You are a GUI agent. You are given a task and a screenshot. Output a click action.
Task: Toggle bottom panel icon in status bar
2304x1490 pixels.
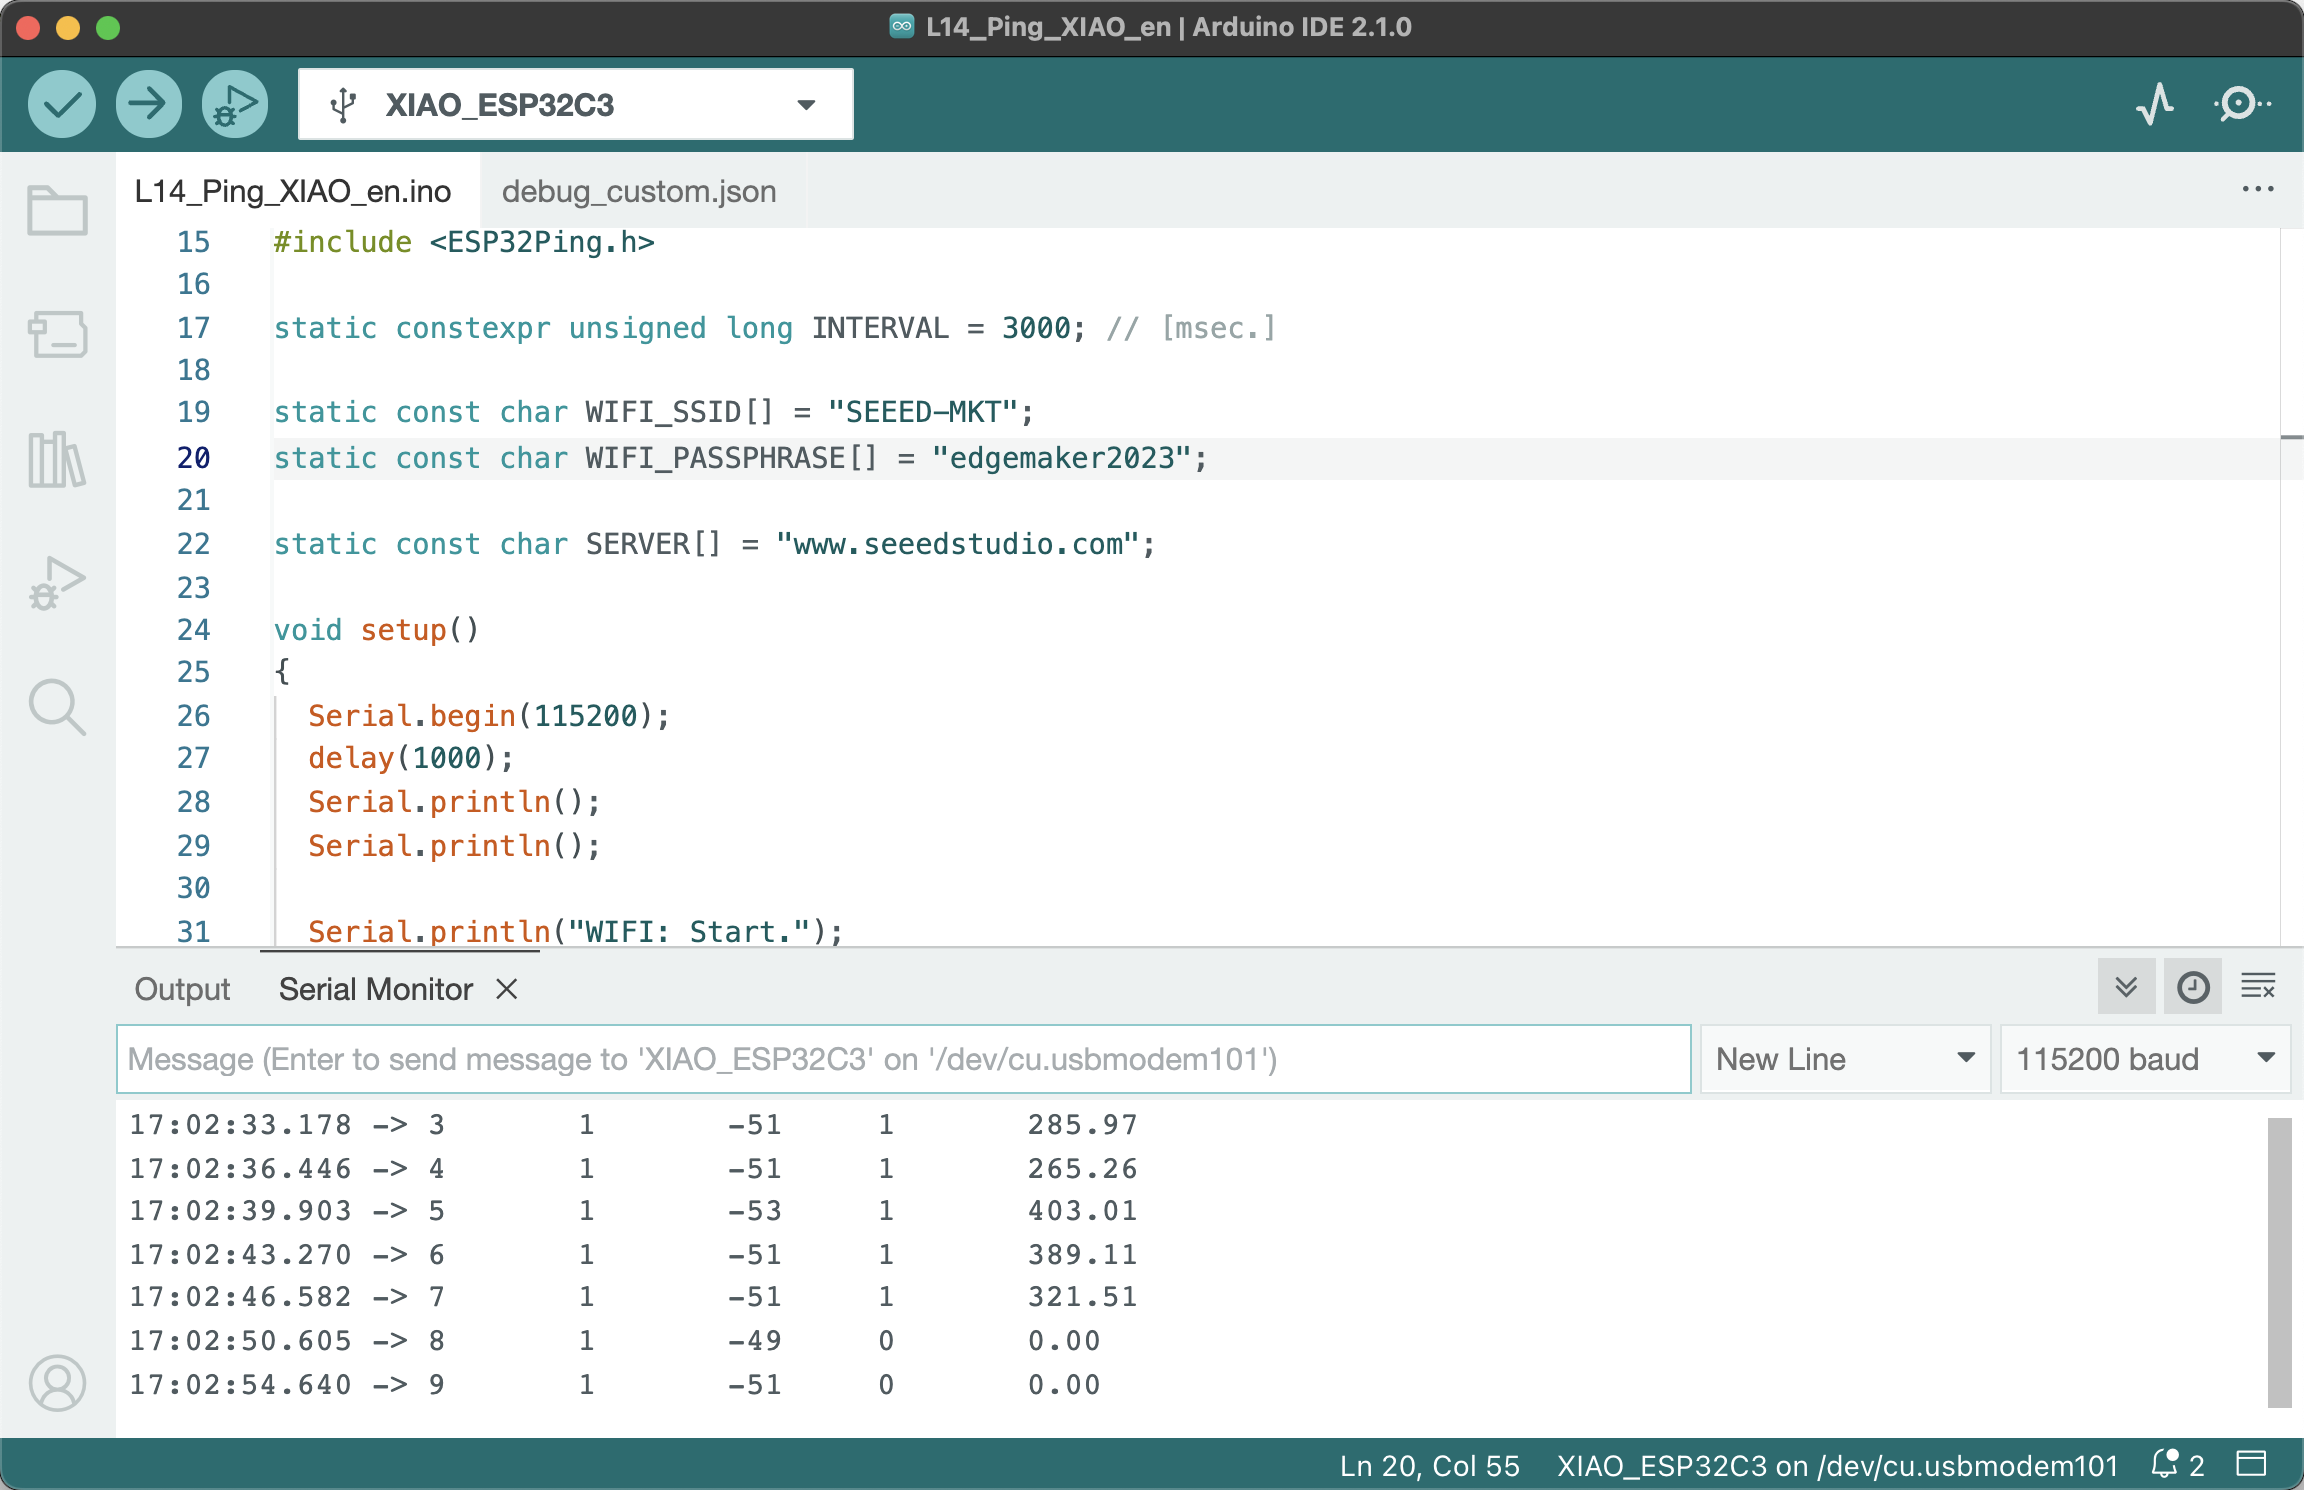point(2251,1464)
